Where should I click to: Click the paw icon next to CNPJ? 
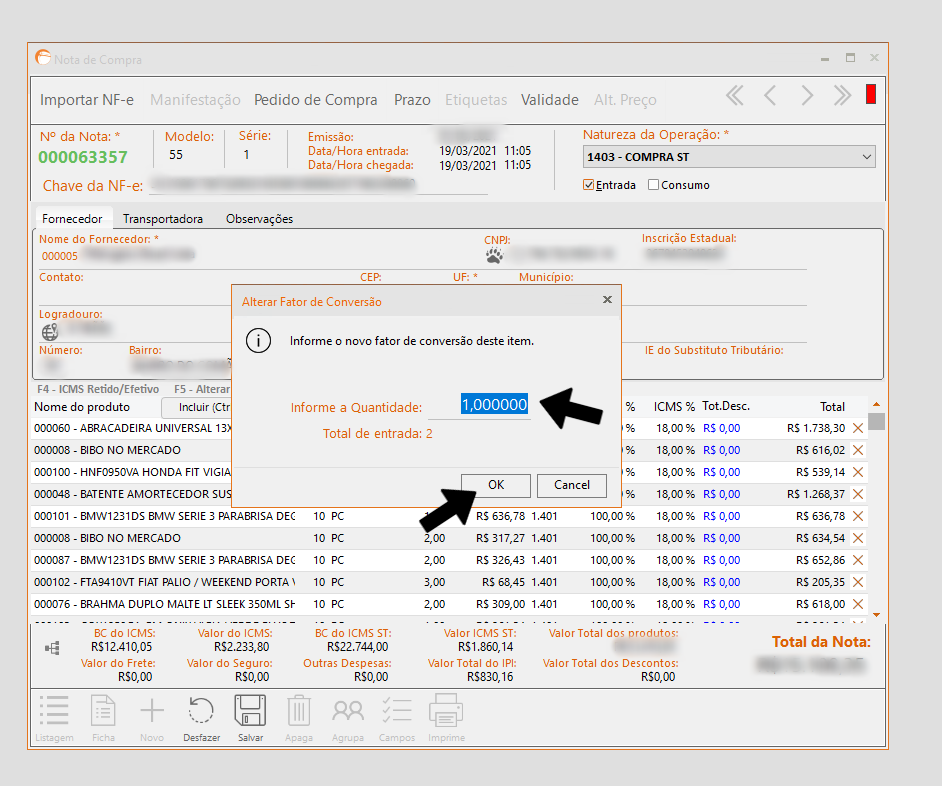point(494,256)
